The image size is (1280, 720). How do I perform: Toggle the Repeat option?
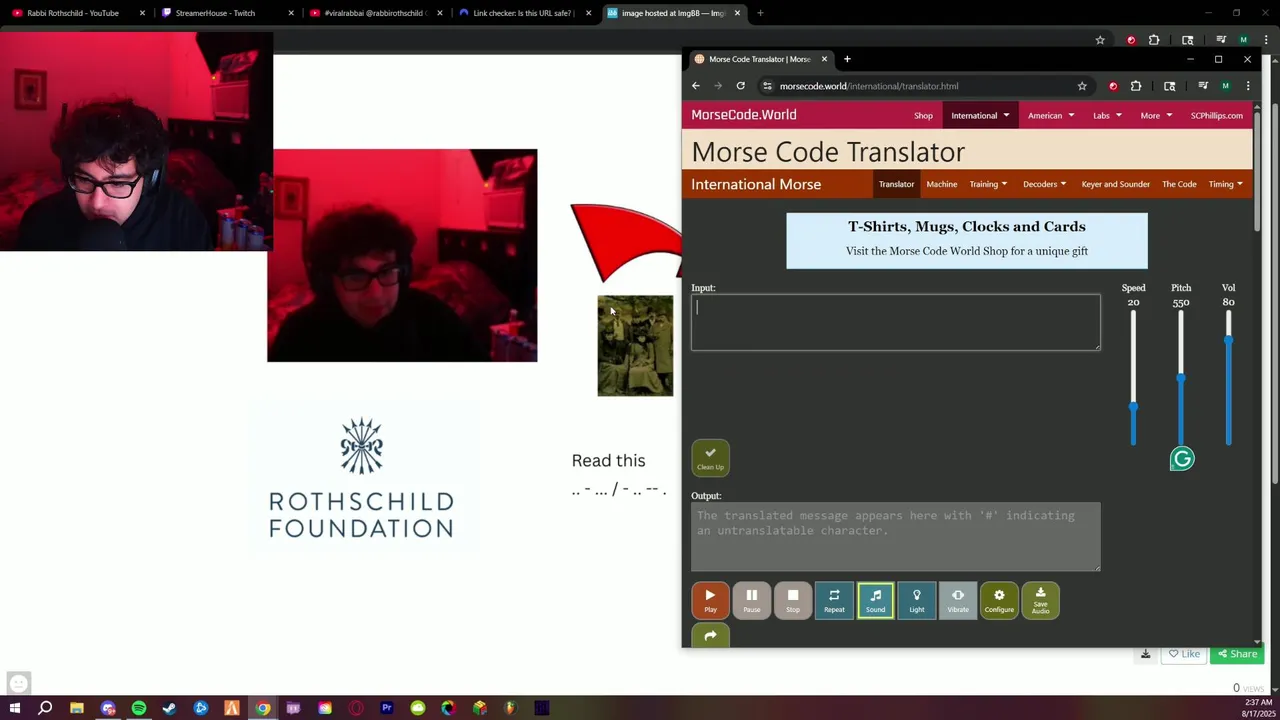click(834, 600)
